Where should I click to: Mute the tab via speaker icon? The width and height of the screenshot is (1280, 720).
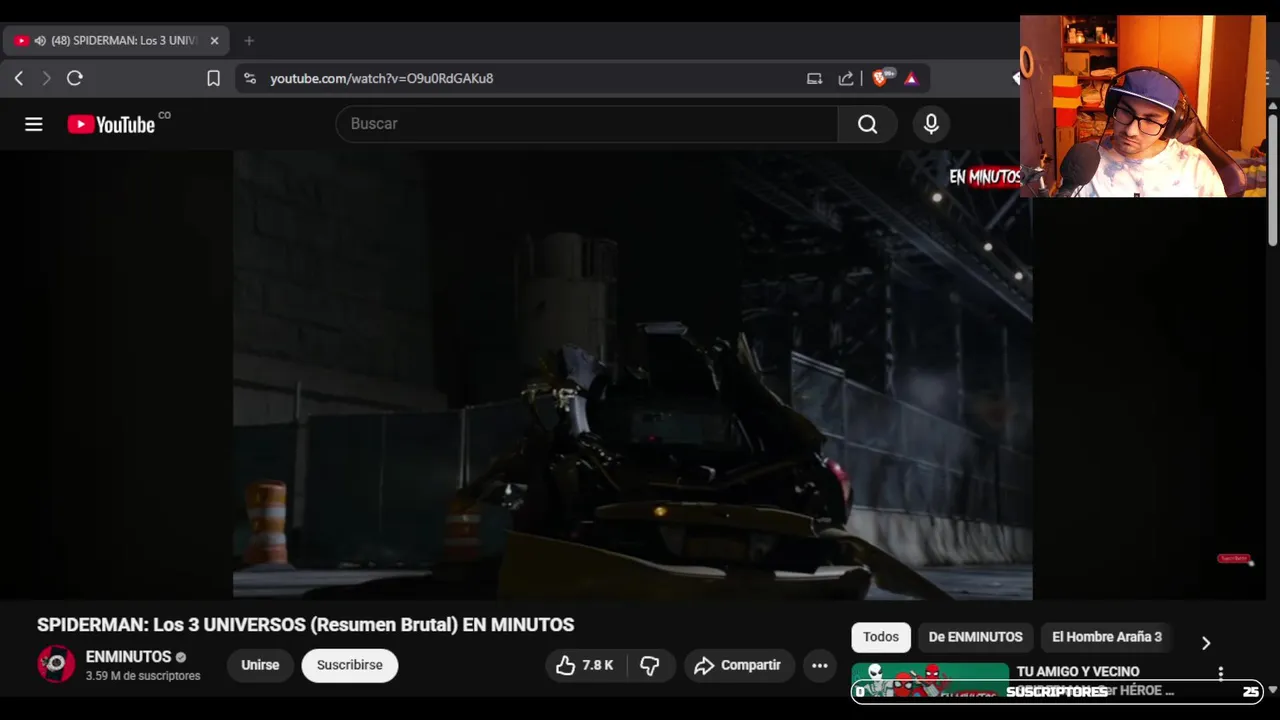pyautogui.click(x=40, y=41)
